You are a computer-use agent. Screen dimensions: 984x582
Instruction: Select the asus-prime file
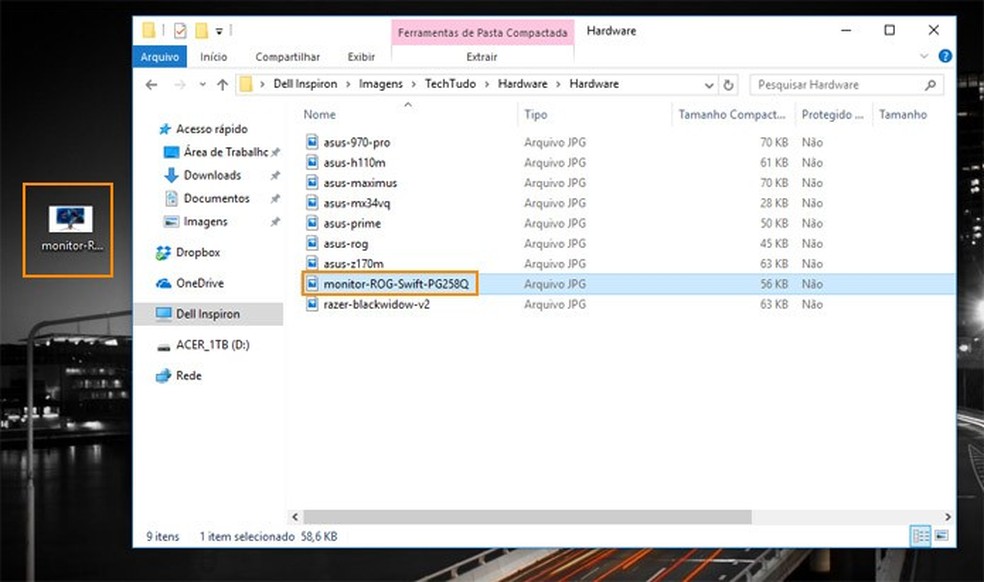click(352, 223)
